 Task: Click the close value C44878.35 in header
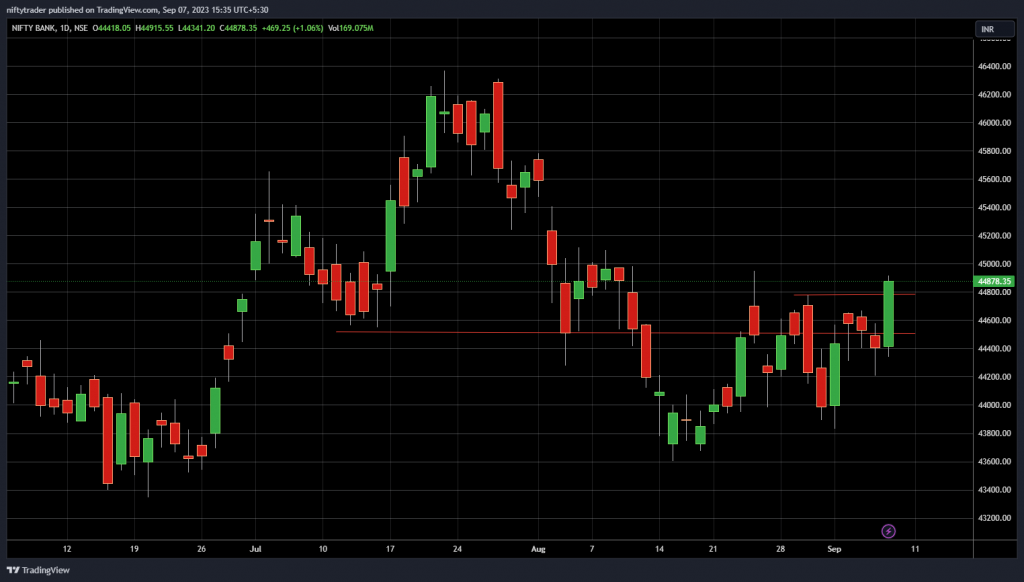coord(238,28)
